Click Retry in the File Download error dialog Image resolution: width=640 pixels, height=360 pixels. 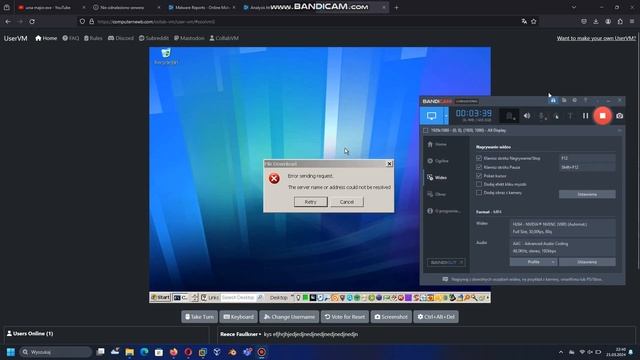(311, 202)
